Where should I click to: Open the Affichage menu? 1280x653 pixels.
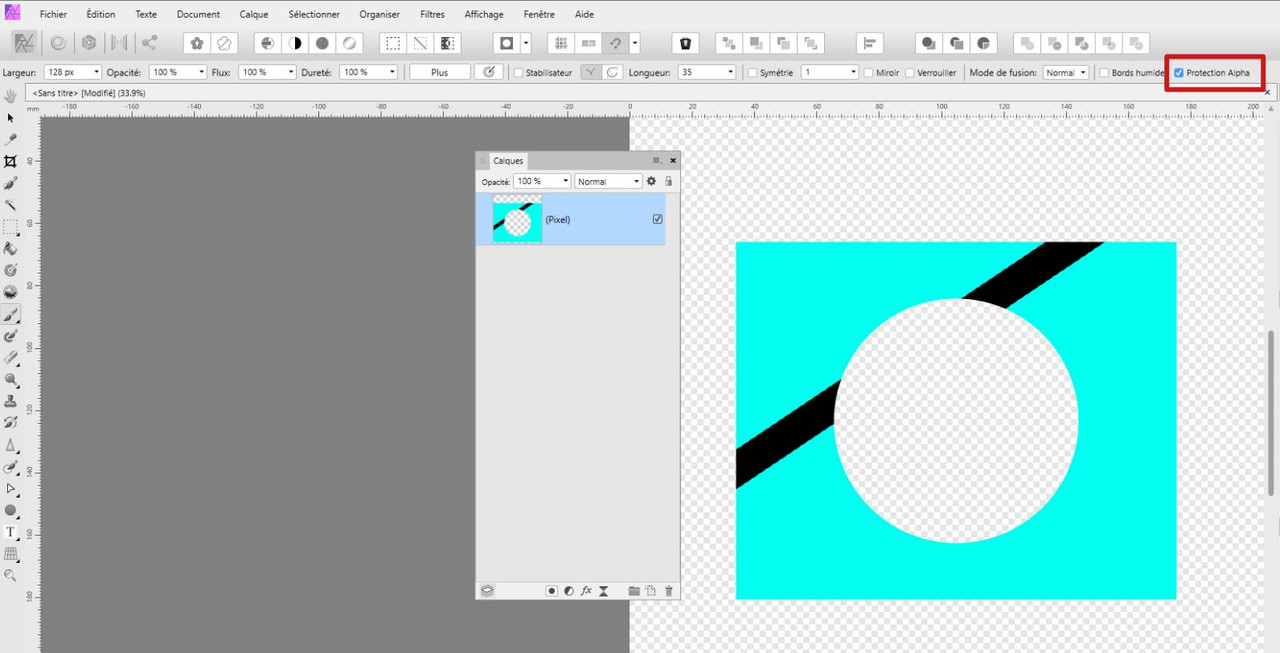click(484, 14)
